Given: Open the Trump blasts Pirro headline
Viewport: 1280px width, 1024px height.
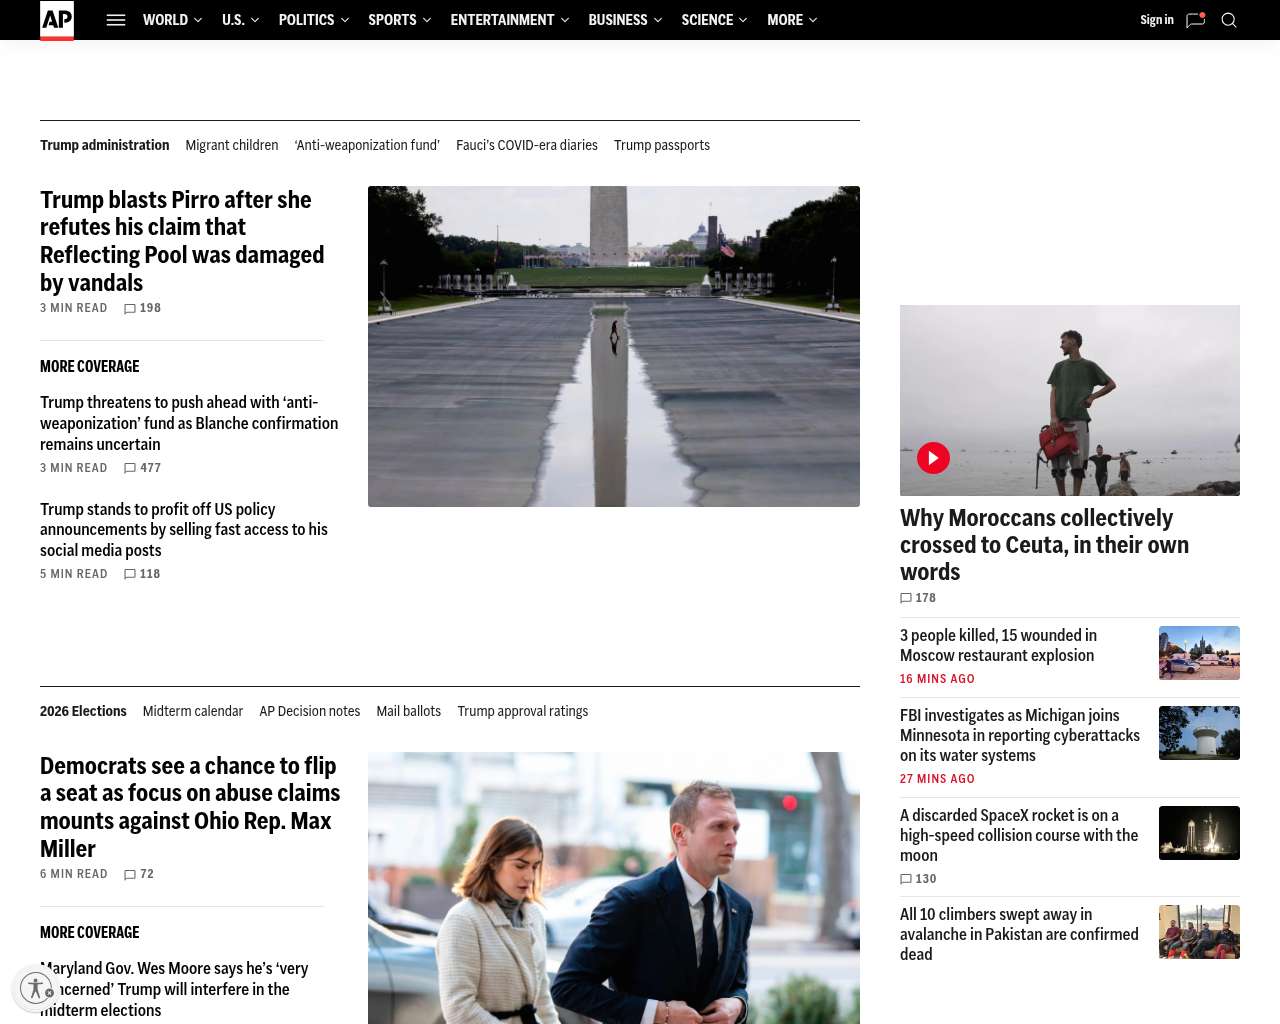Looking at the screenshot, I should (x=182, y=241).
